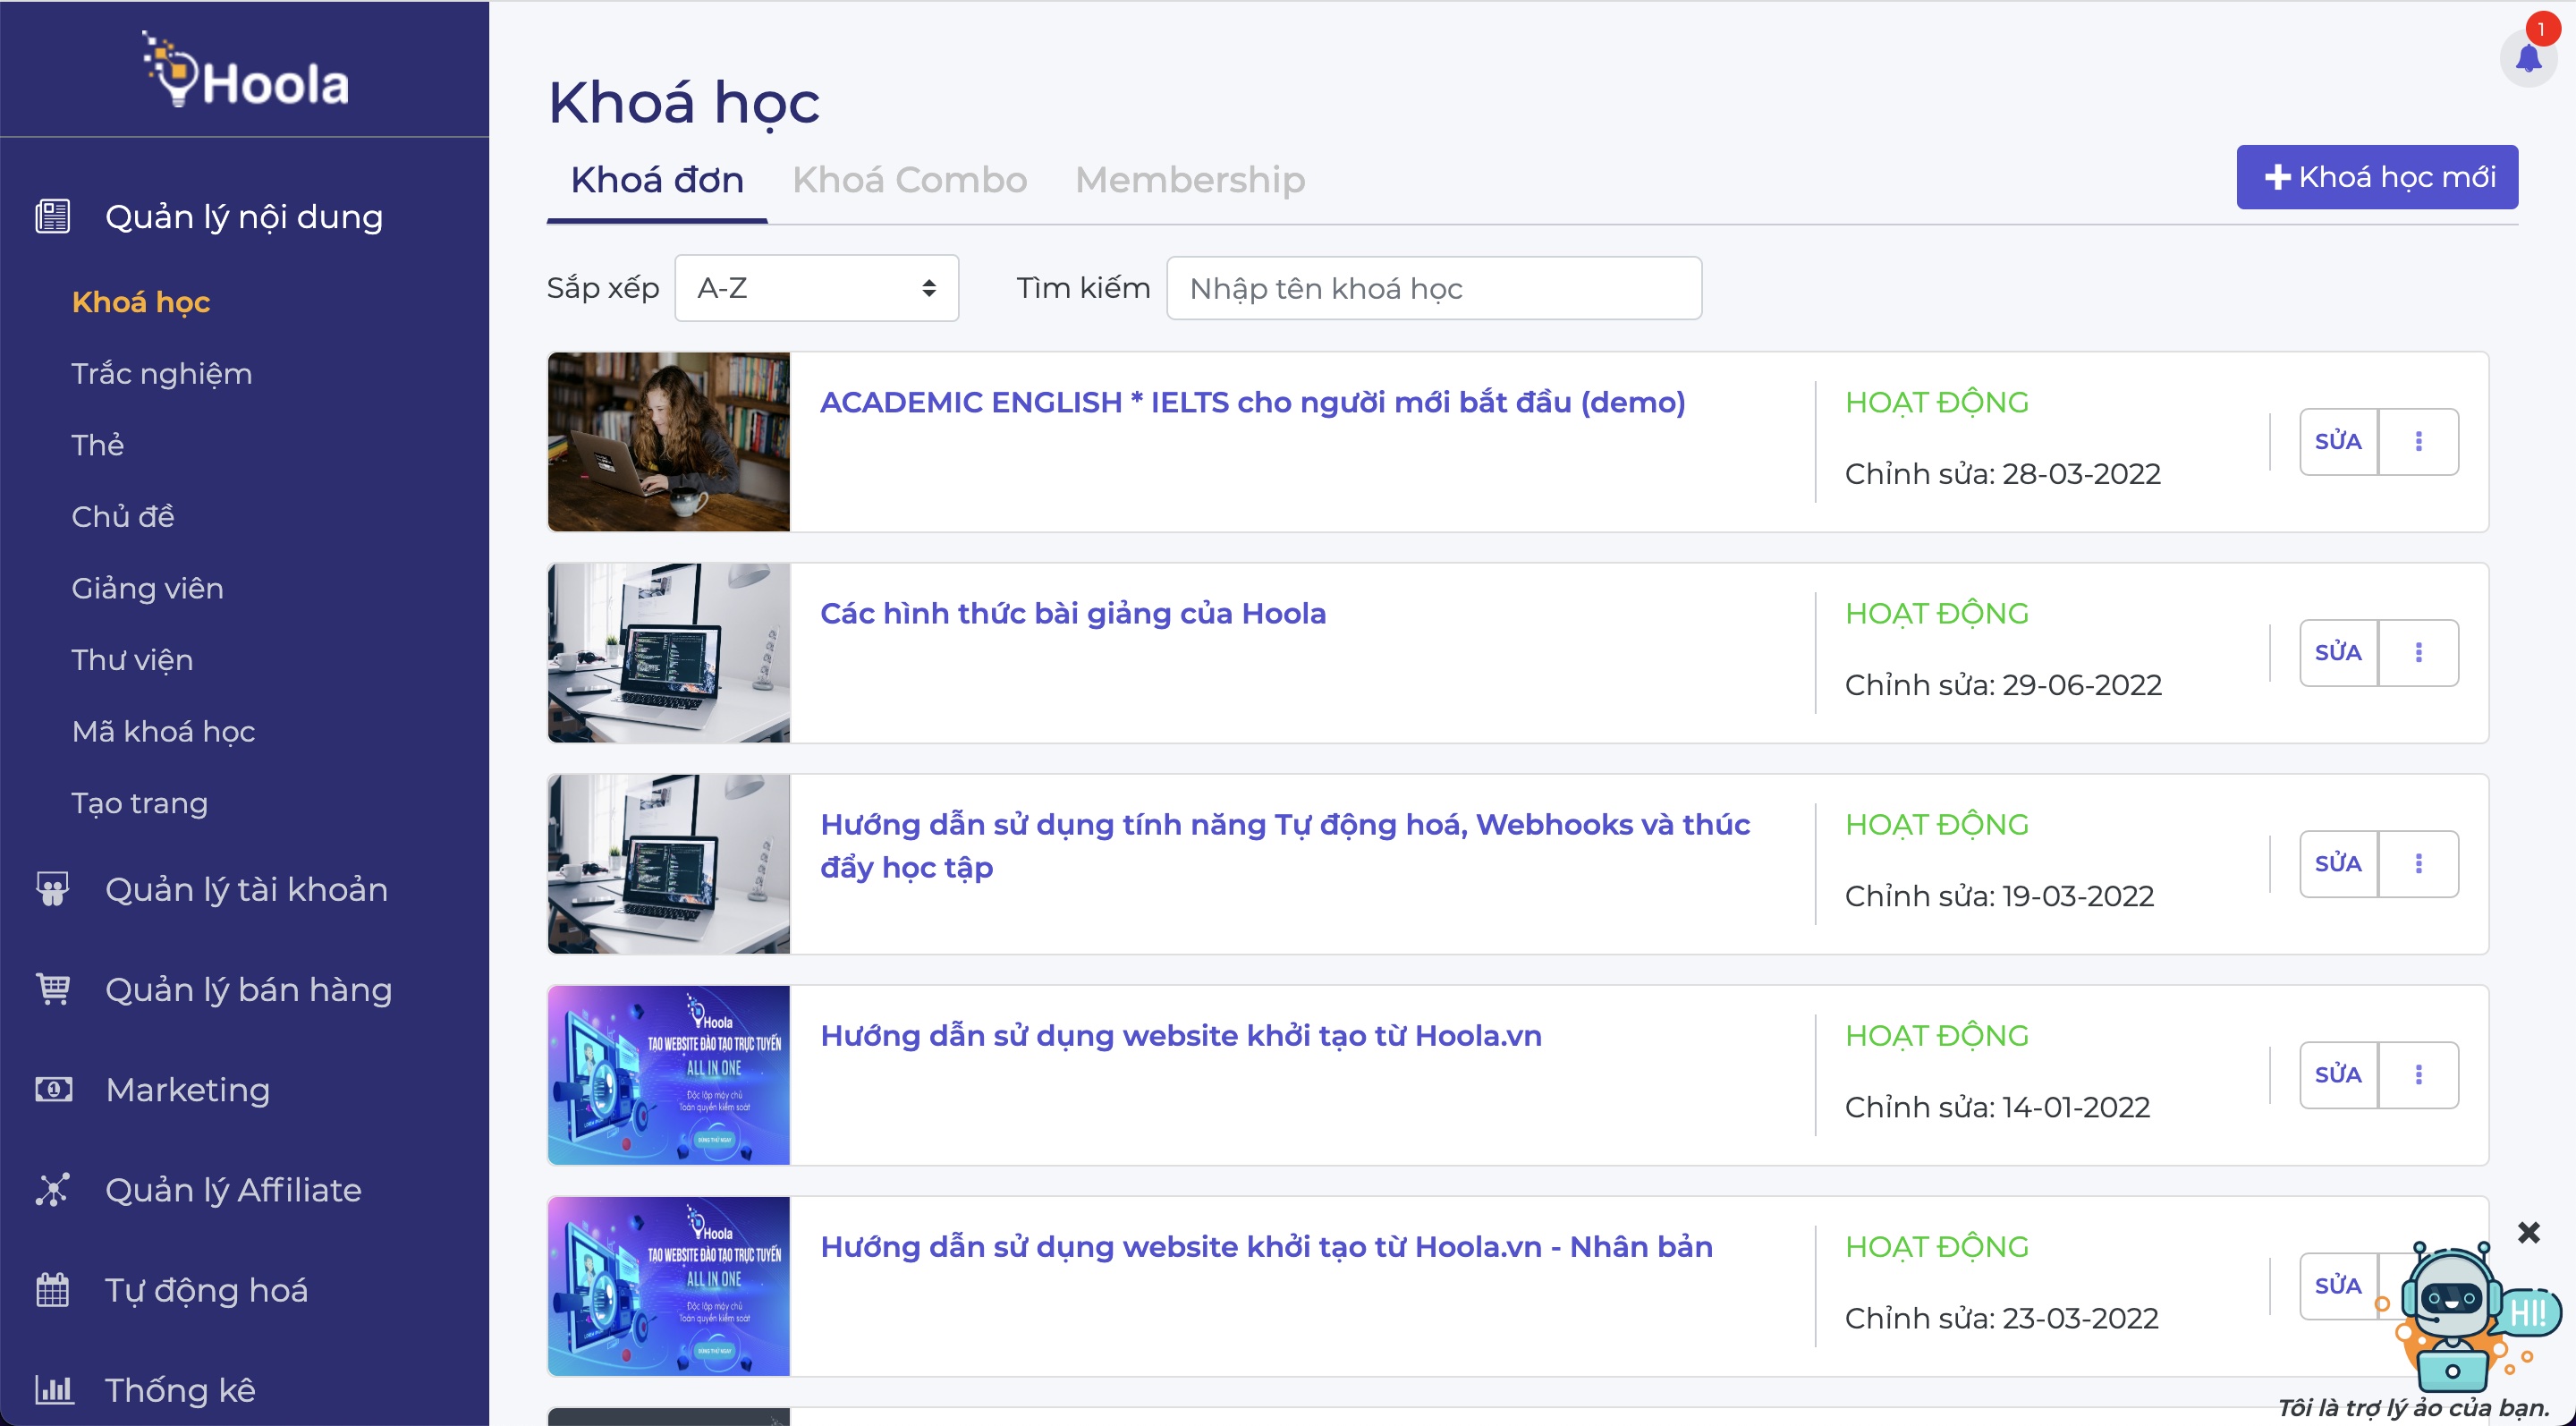Click Hướng dẫn sử dụng website Hoola.vn thumbnail
This screenshot has height=1426, width=2576.
[x=669, y=1075]
